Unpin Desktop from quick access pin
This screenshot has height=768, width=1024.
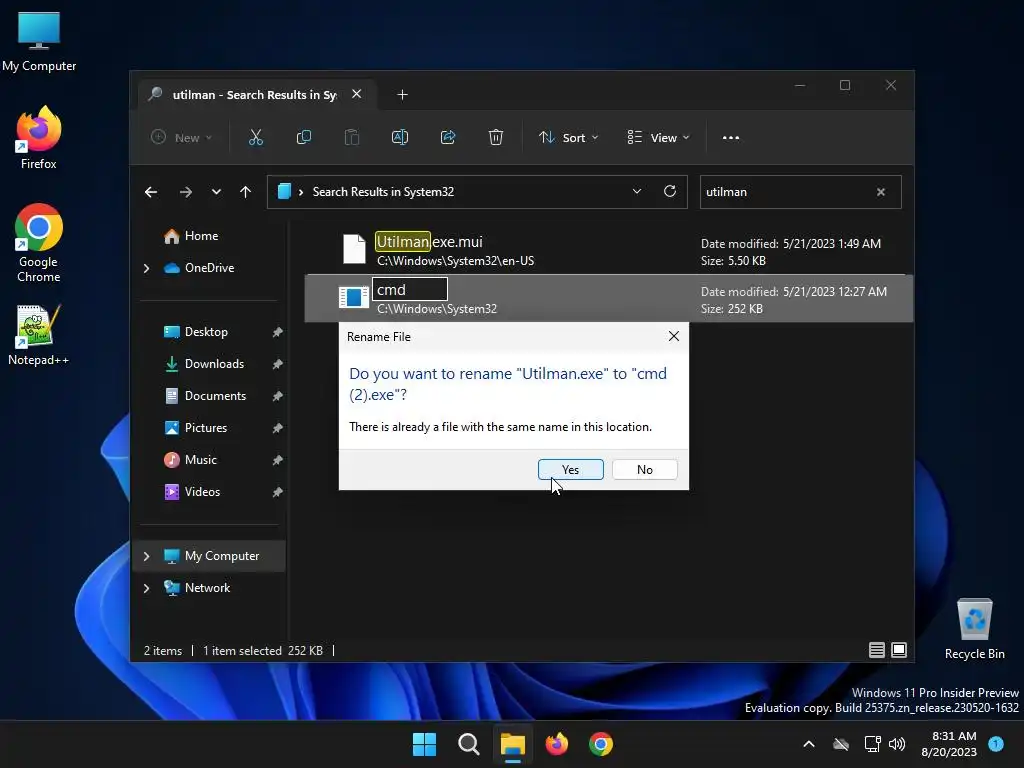coord(278,332)
